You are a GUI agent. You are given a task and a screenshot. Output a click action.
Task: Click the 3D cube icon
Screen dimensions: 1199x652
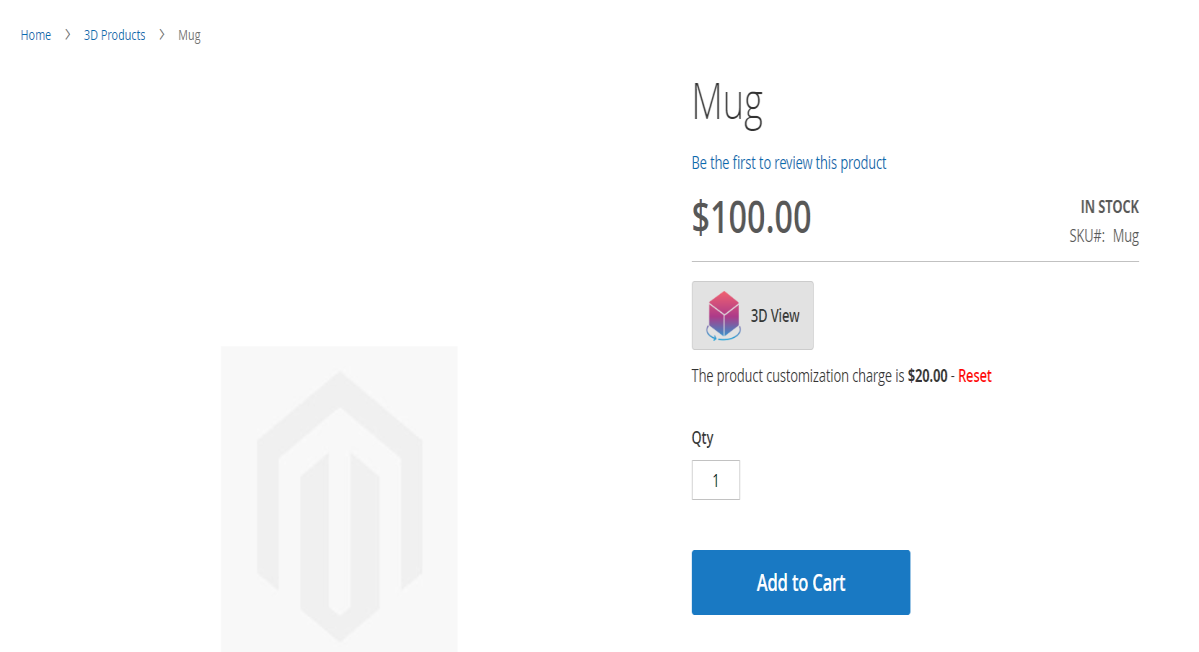click(722, 316)
